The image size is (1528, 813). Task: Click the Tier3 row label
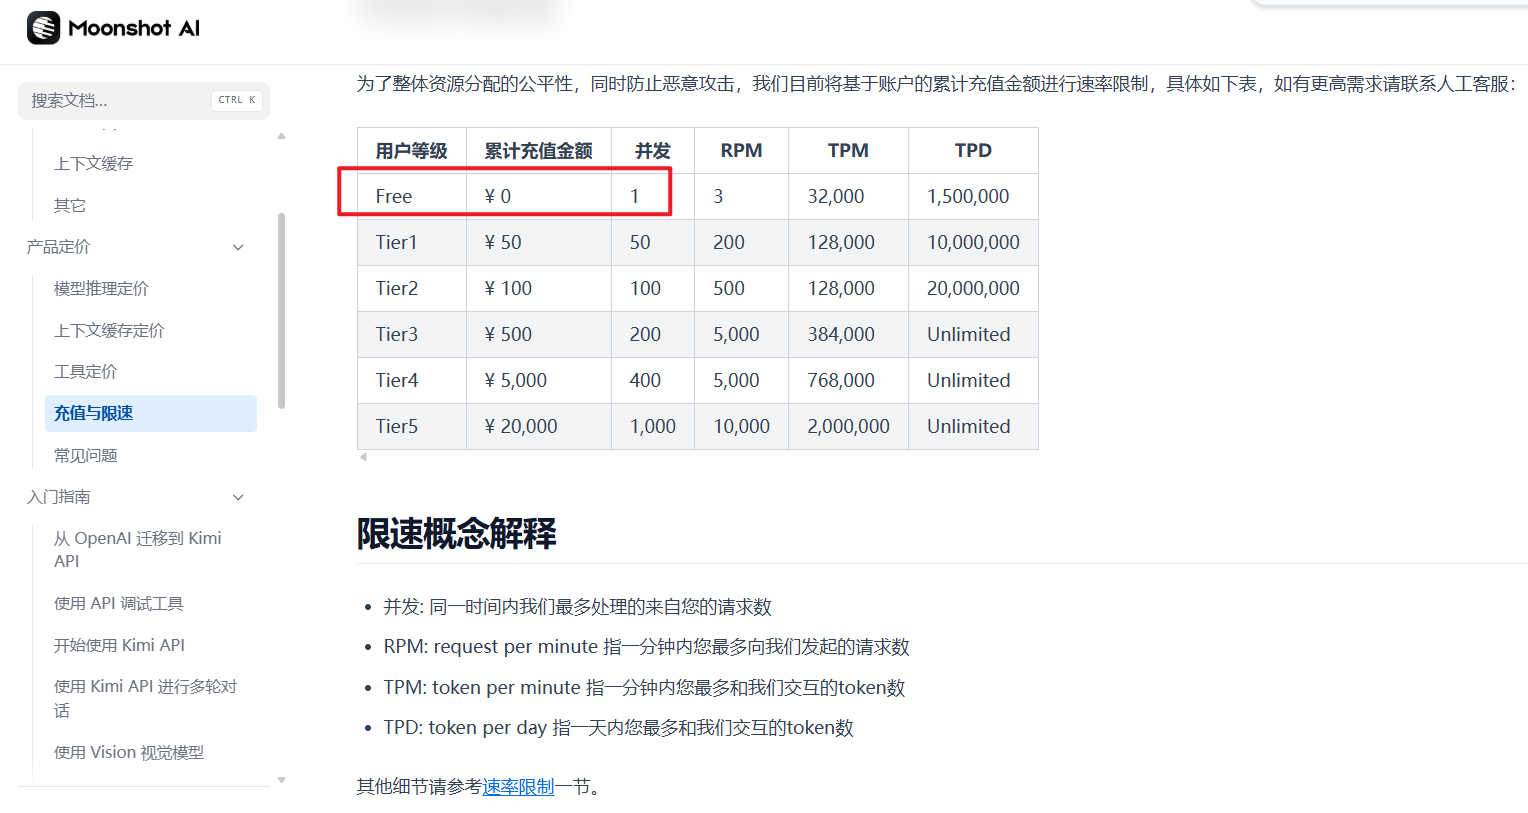pyautogui.click(x=412, y=334)
